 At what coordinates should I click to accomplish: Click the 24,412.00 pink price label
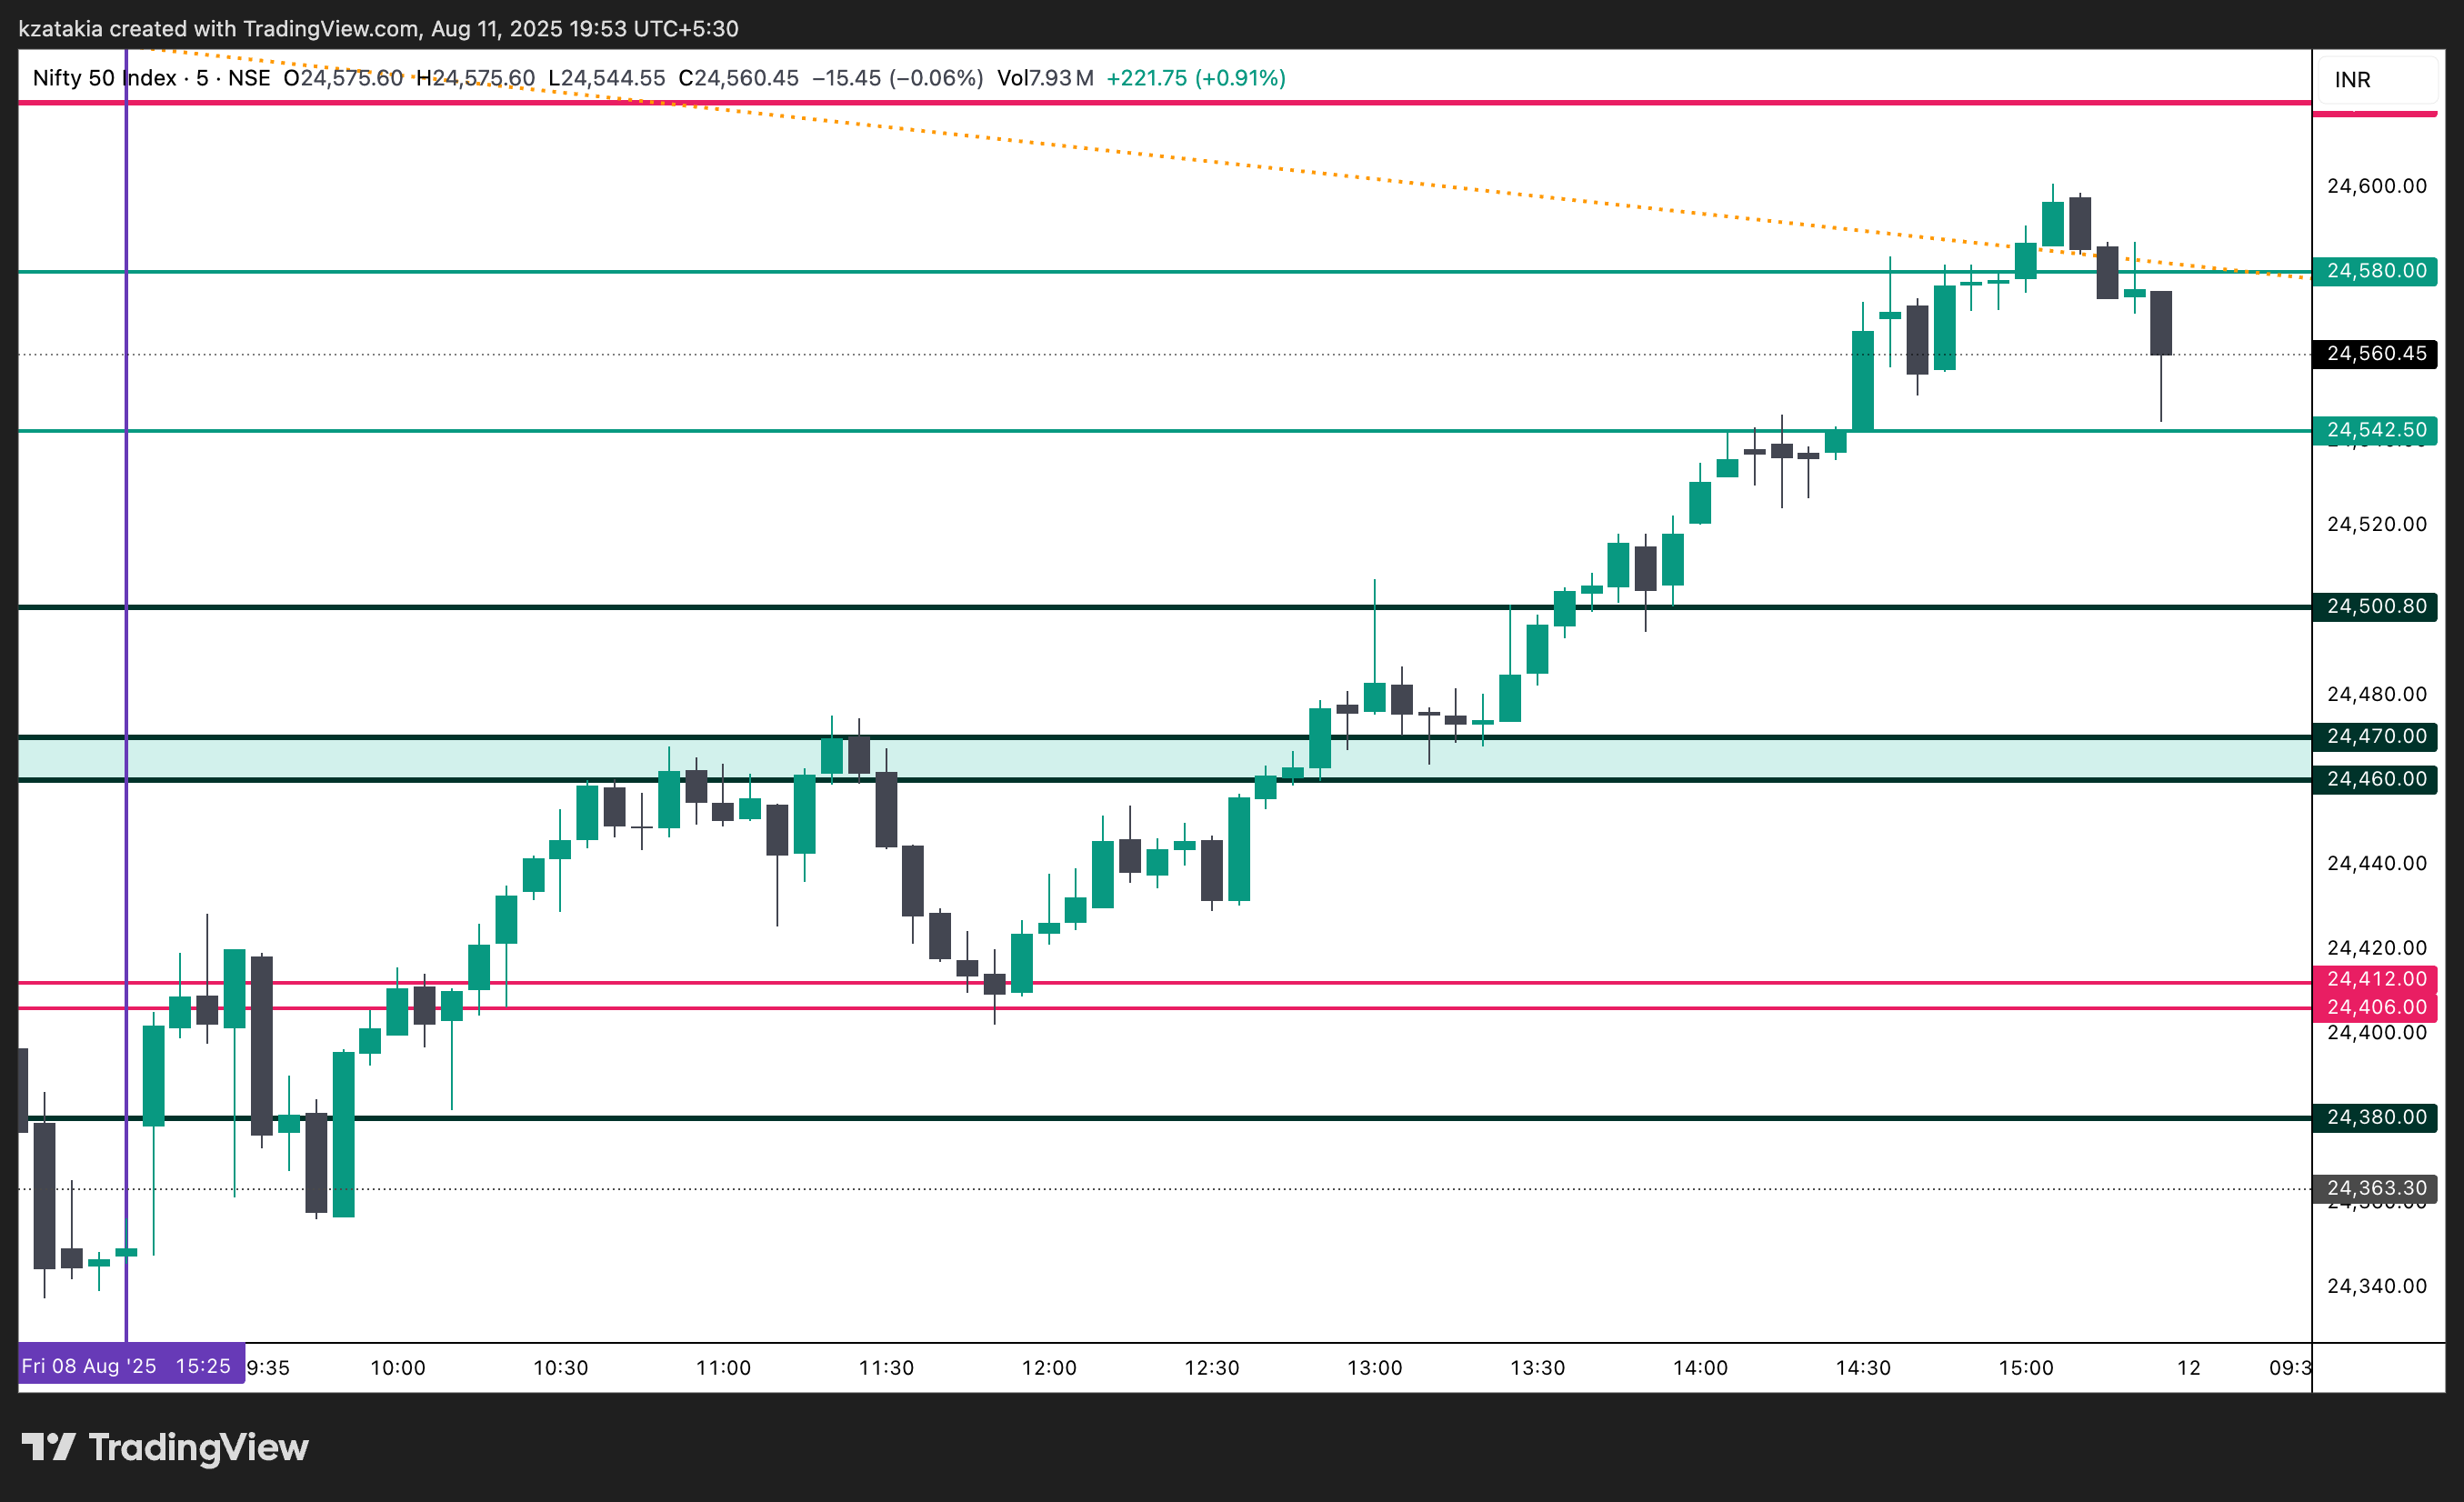click(2374, 979)
